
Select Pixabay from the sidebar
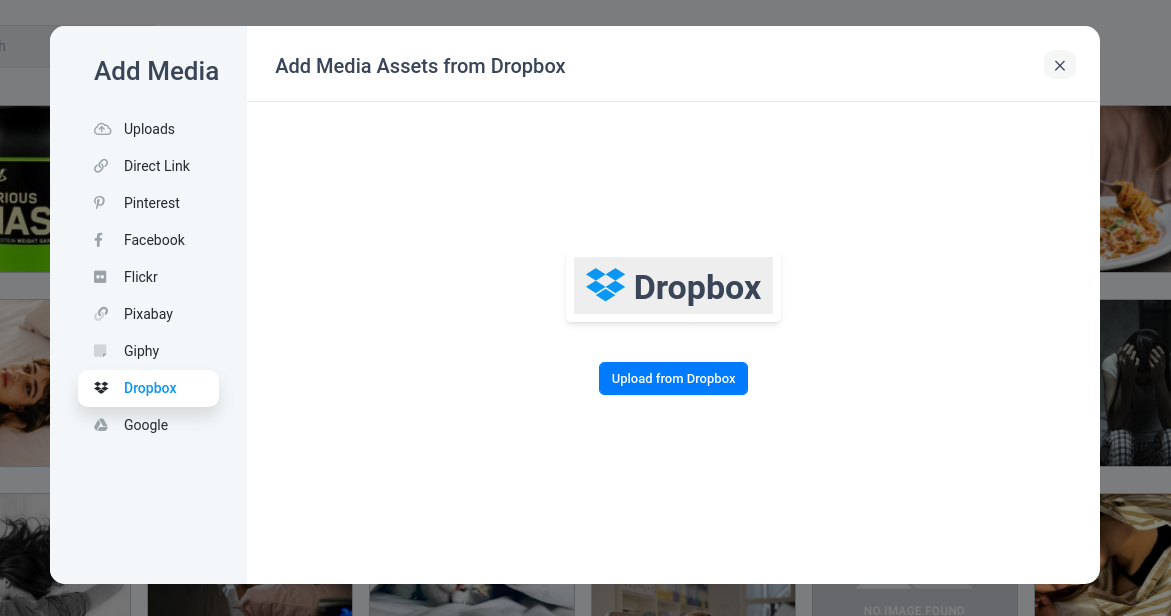(x=149, y=314)
